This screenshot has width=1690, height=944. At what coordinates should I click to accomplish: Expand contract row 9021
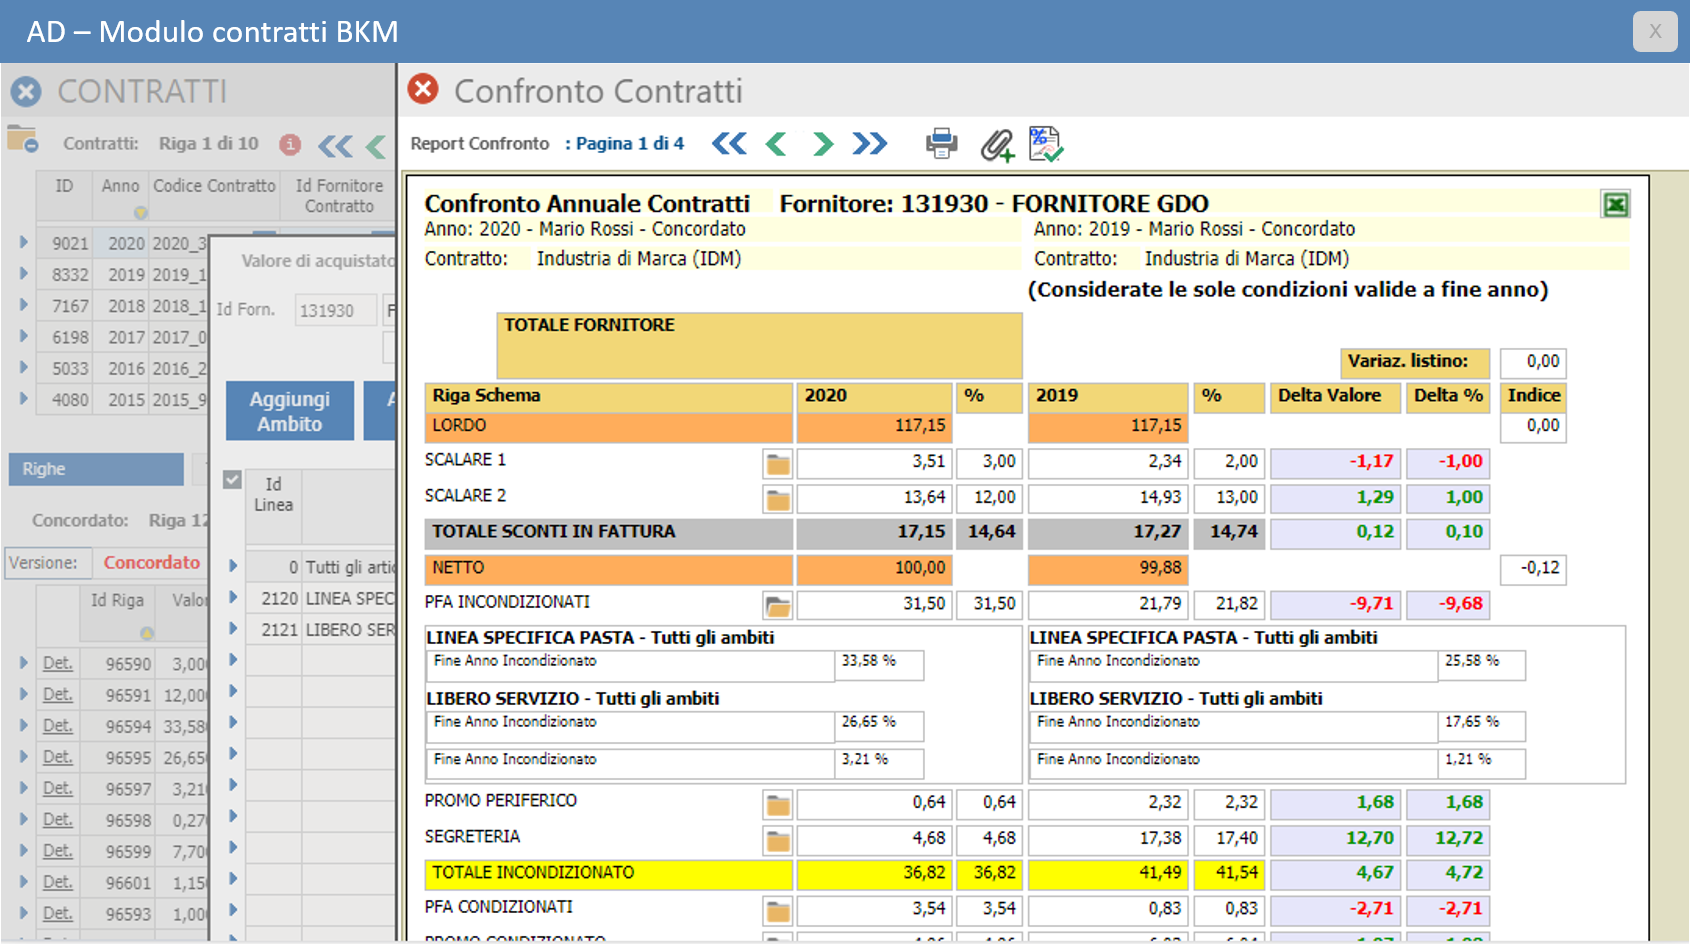pos(23,242)
